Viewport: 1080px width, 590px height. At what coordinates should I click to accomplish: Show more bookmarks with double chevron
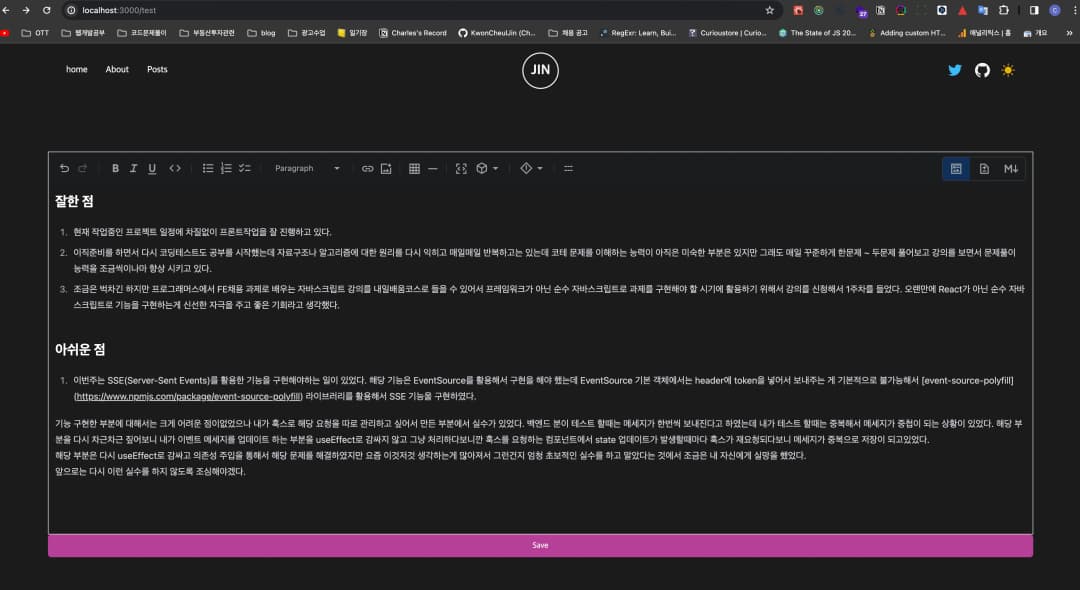point(1069,33)
